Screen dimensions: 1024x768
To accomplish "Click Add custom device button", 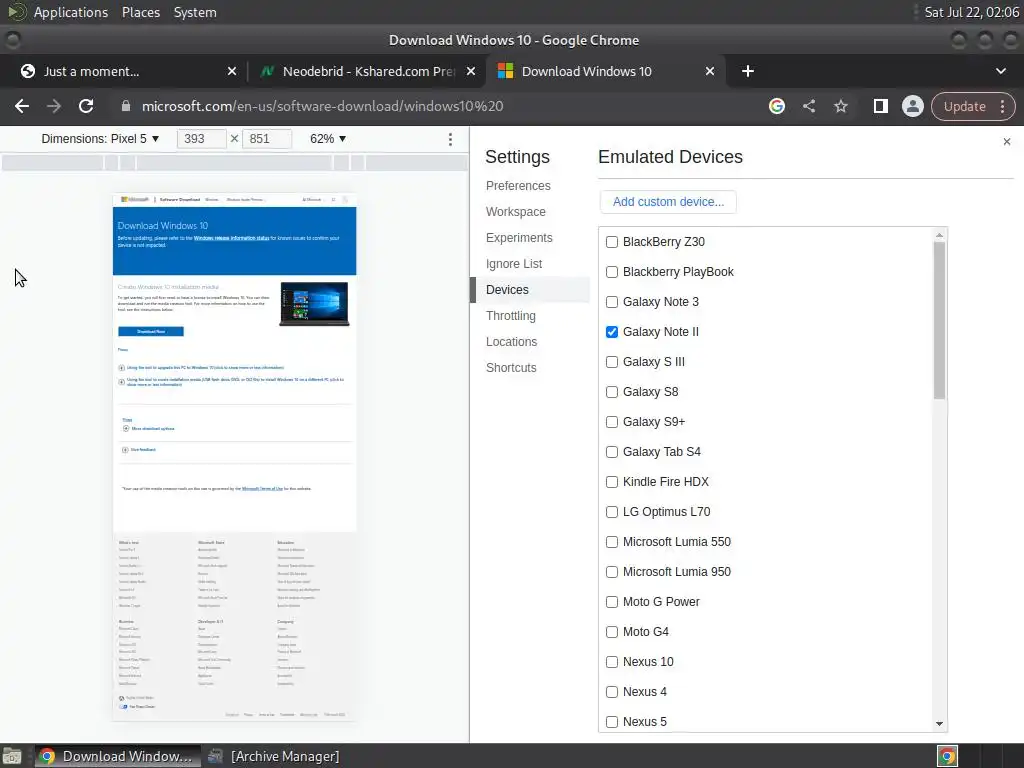I will tap(668, 202).
